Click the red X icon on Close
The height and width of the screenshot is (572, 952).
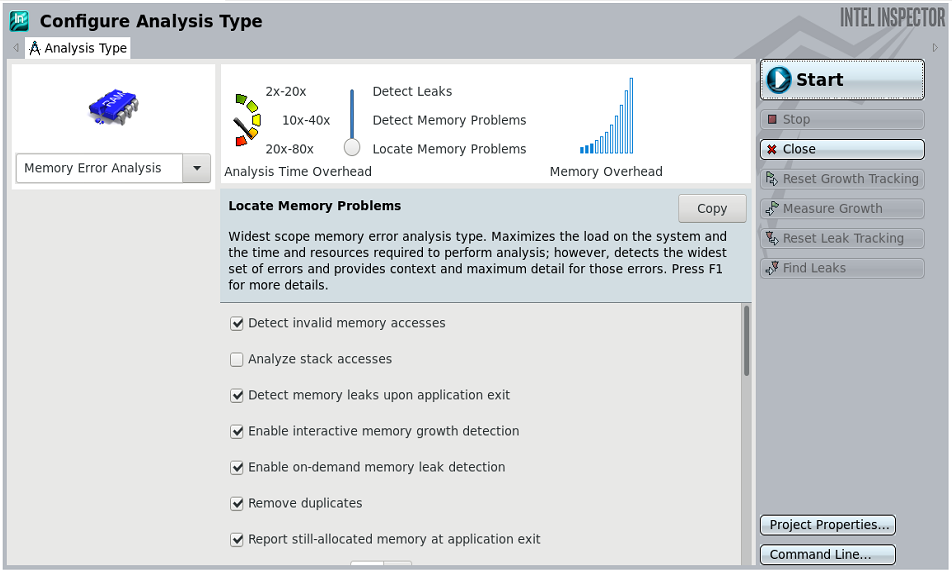pos(772,149)
